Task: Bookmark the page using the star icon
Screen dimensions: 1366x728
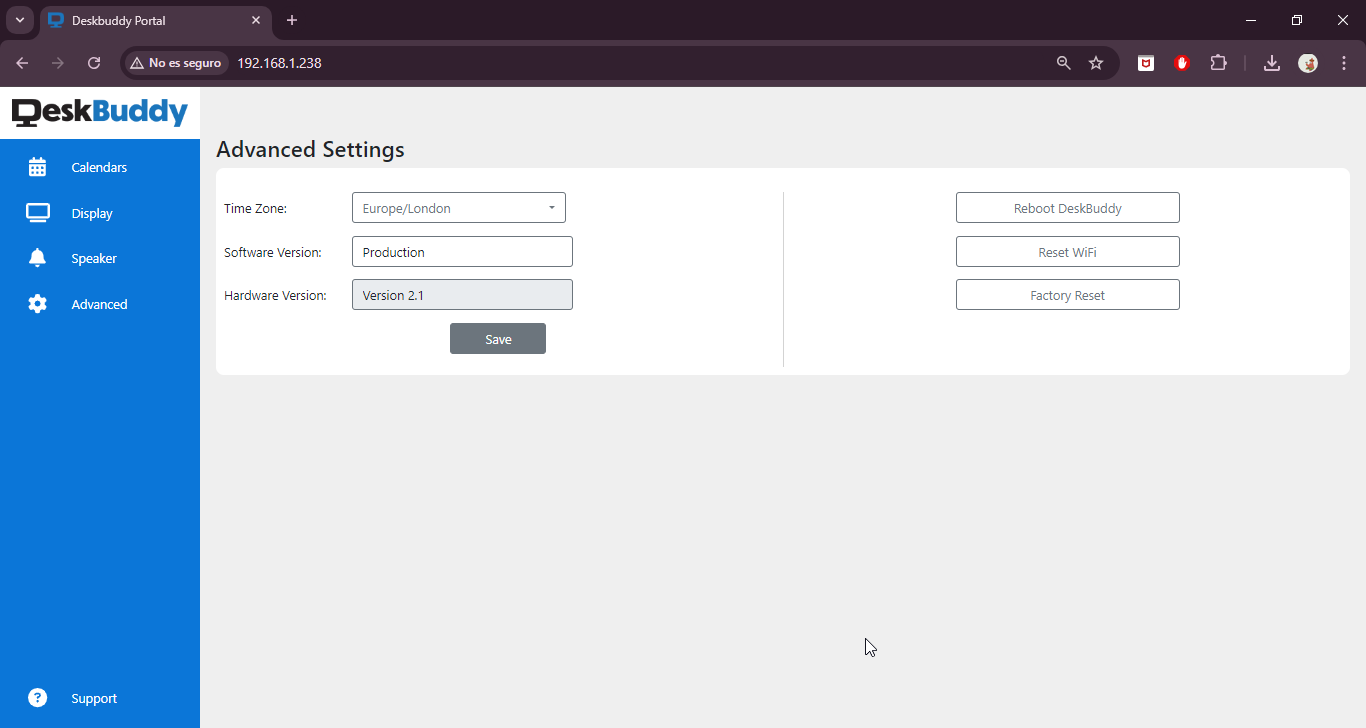Action: [x=1096, y=62]
